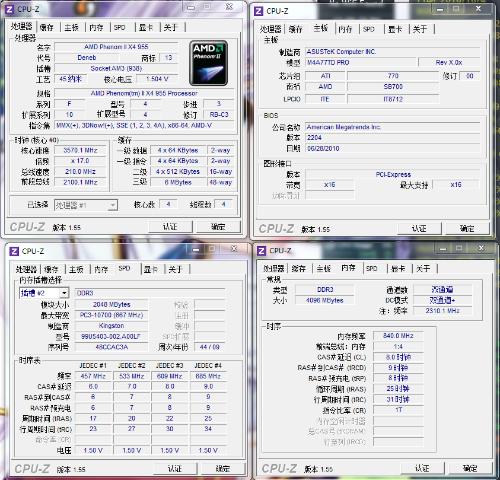
Task: Open 关于 tab in the memory window
Action: [x=423, y=268]
